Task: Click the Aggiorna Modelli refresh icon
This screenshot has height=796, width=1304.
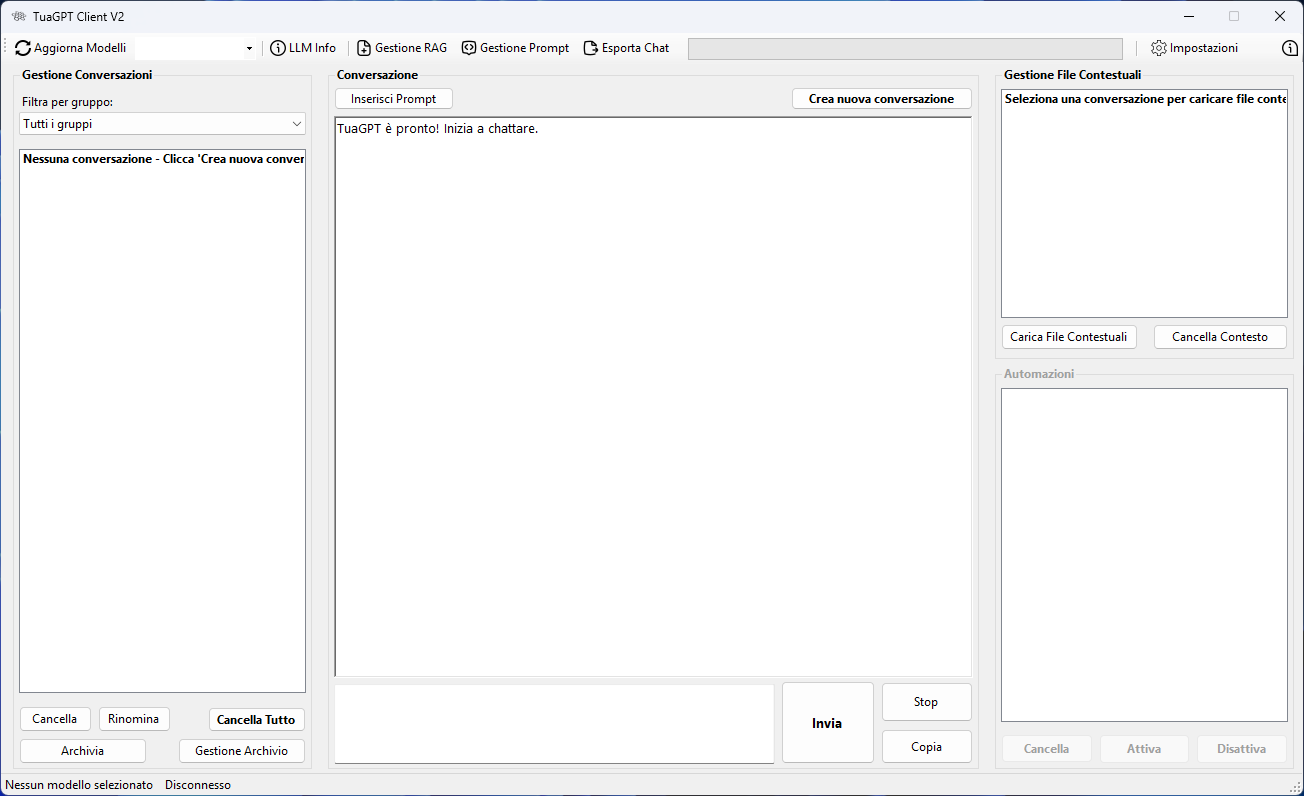Action: tap(23, 48)
